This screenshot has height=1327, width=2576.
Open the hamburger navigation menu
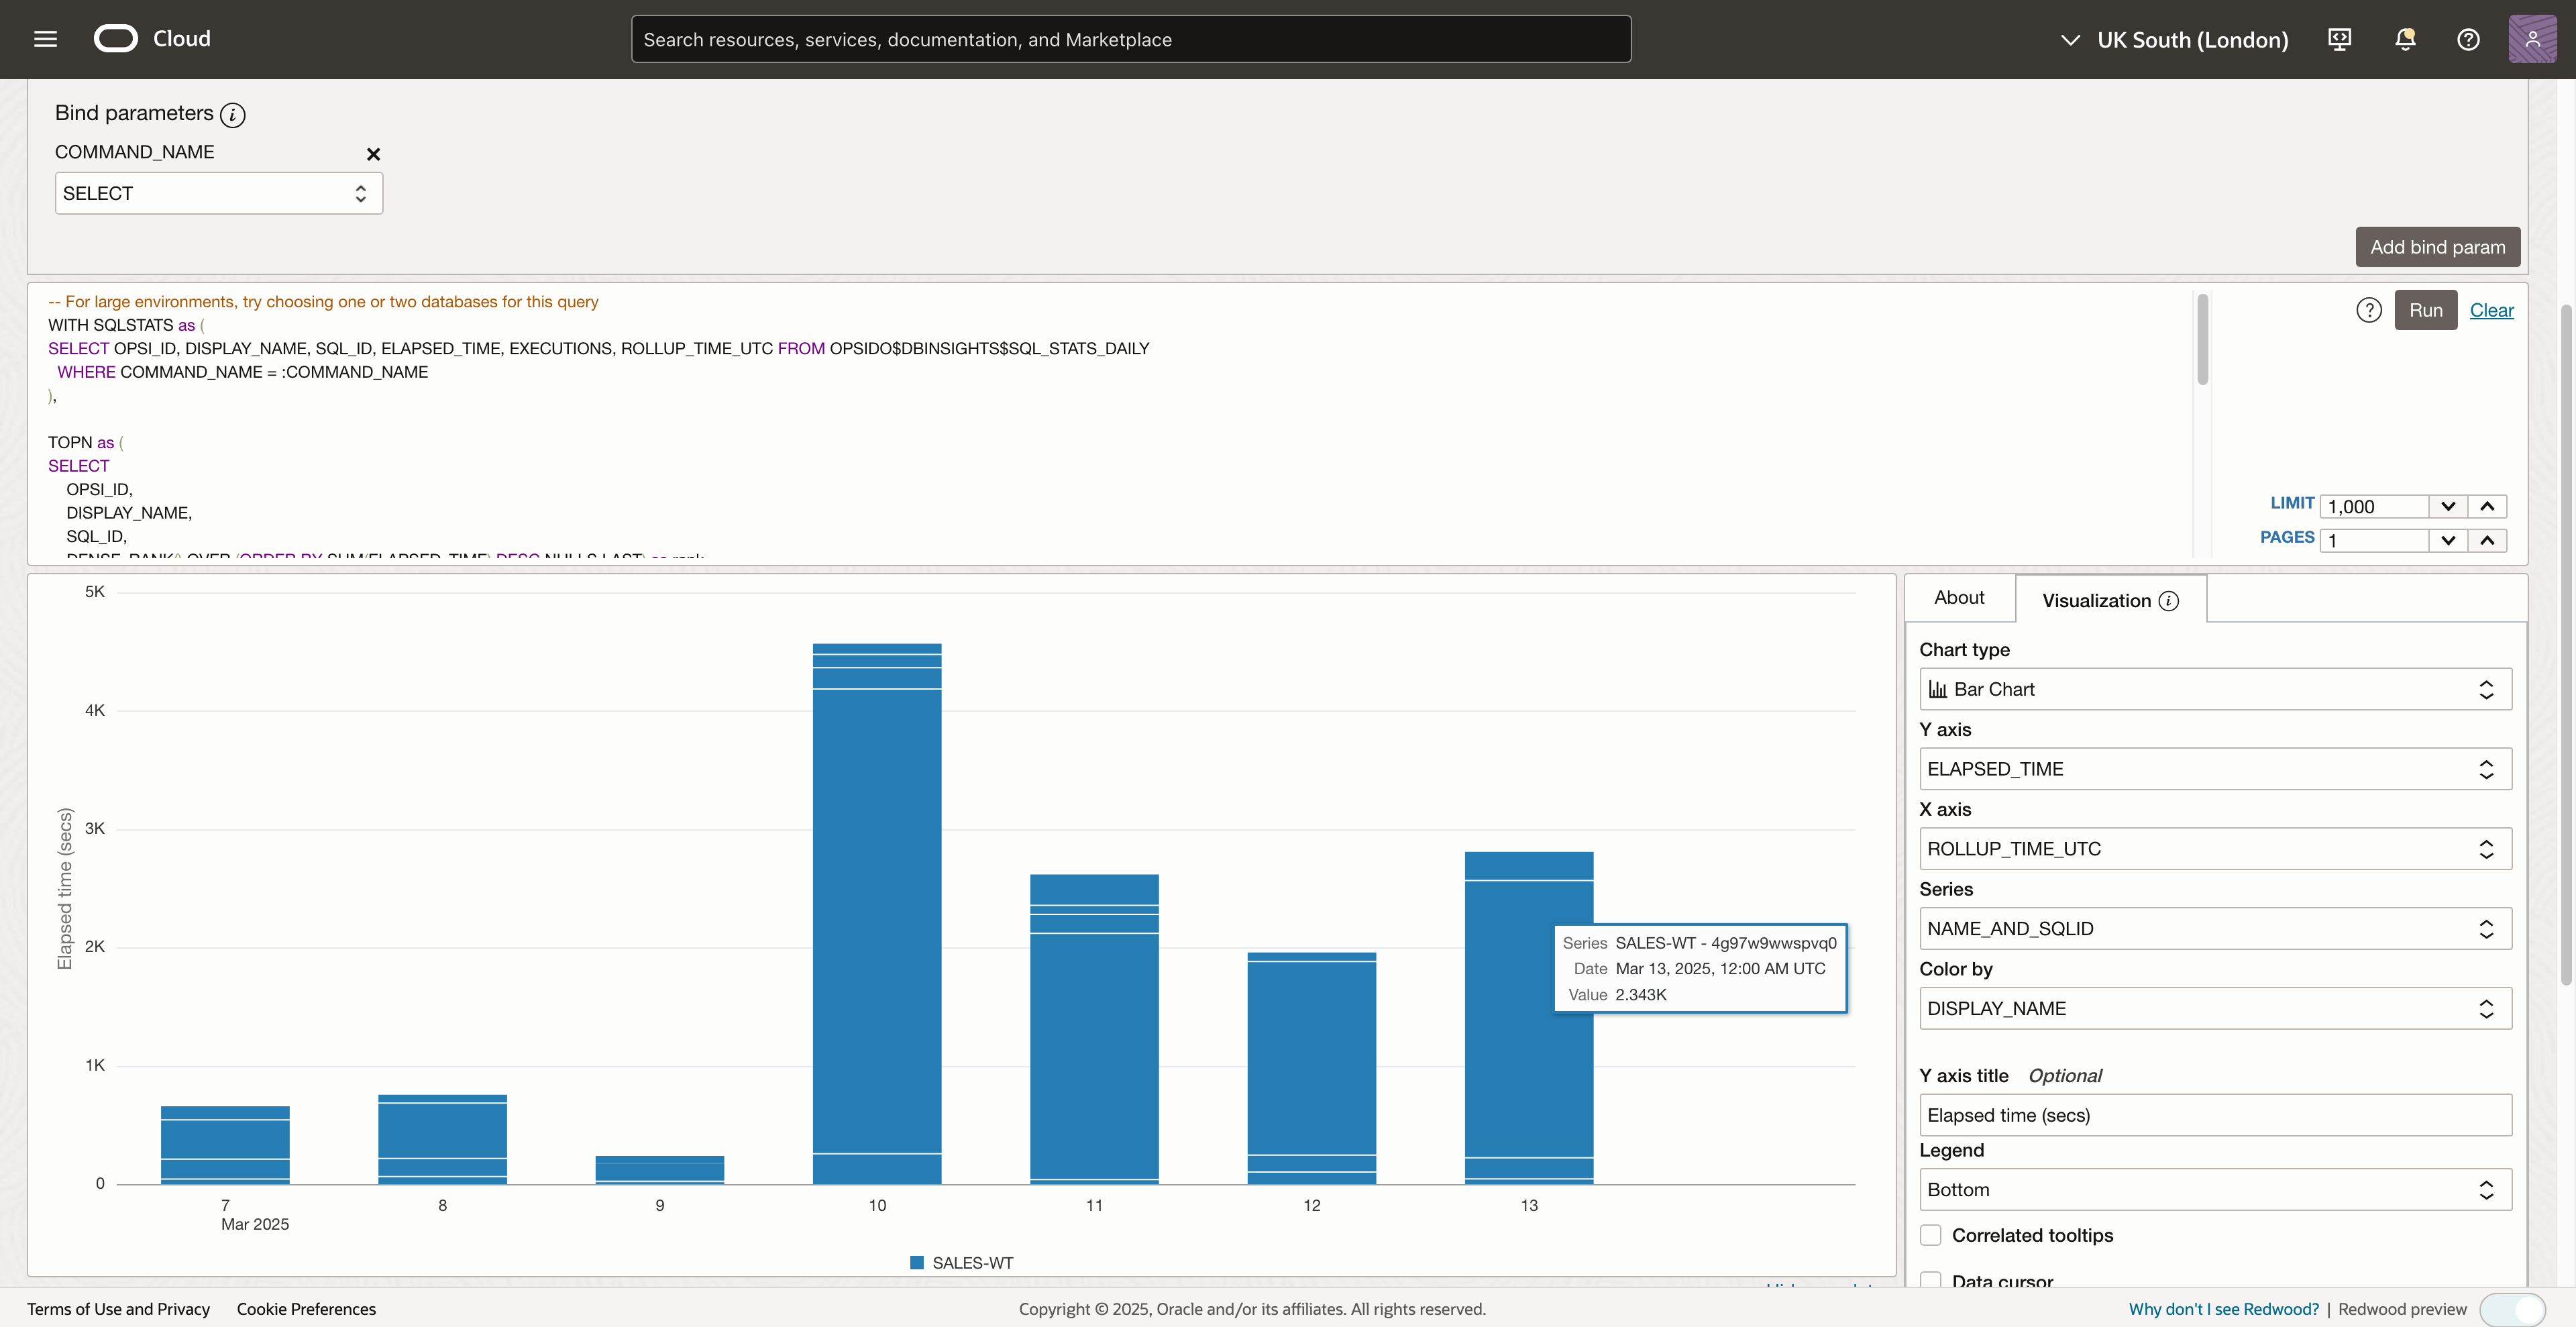click(x=45, y=39)
